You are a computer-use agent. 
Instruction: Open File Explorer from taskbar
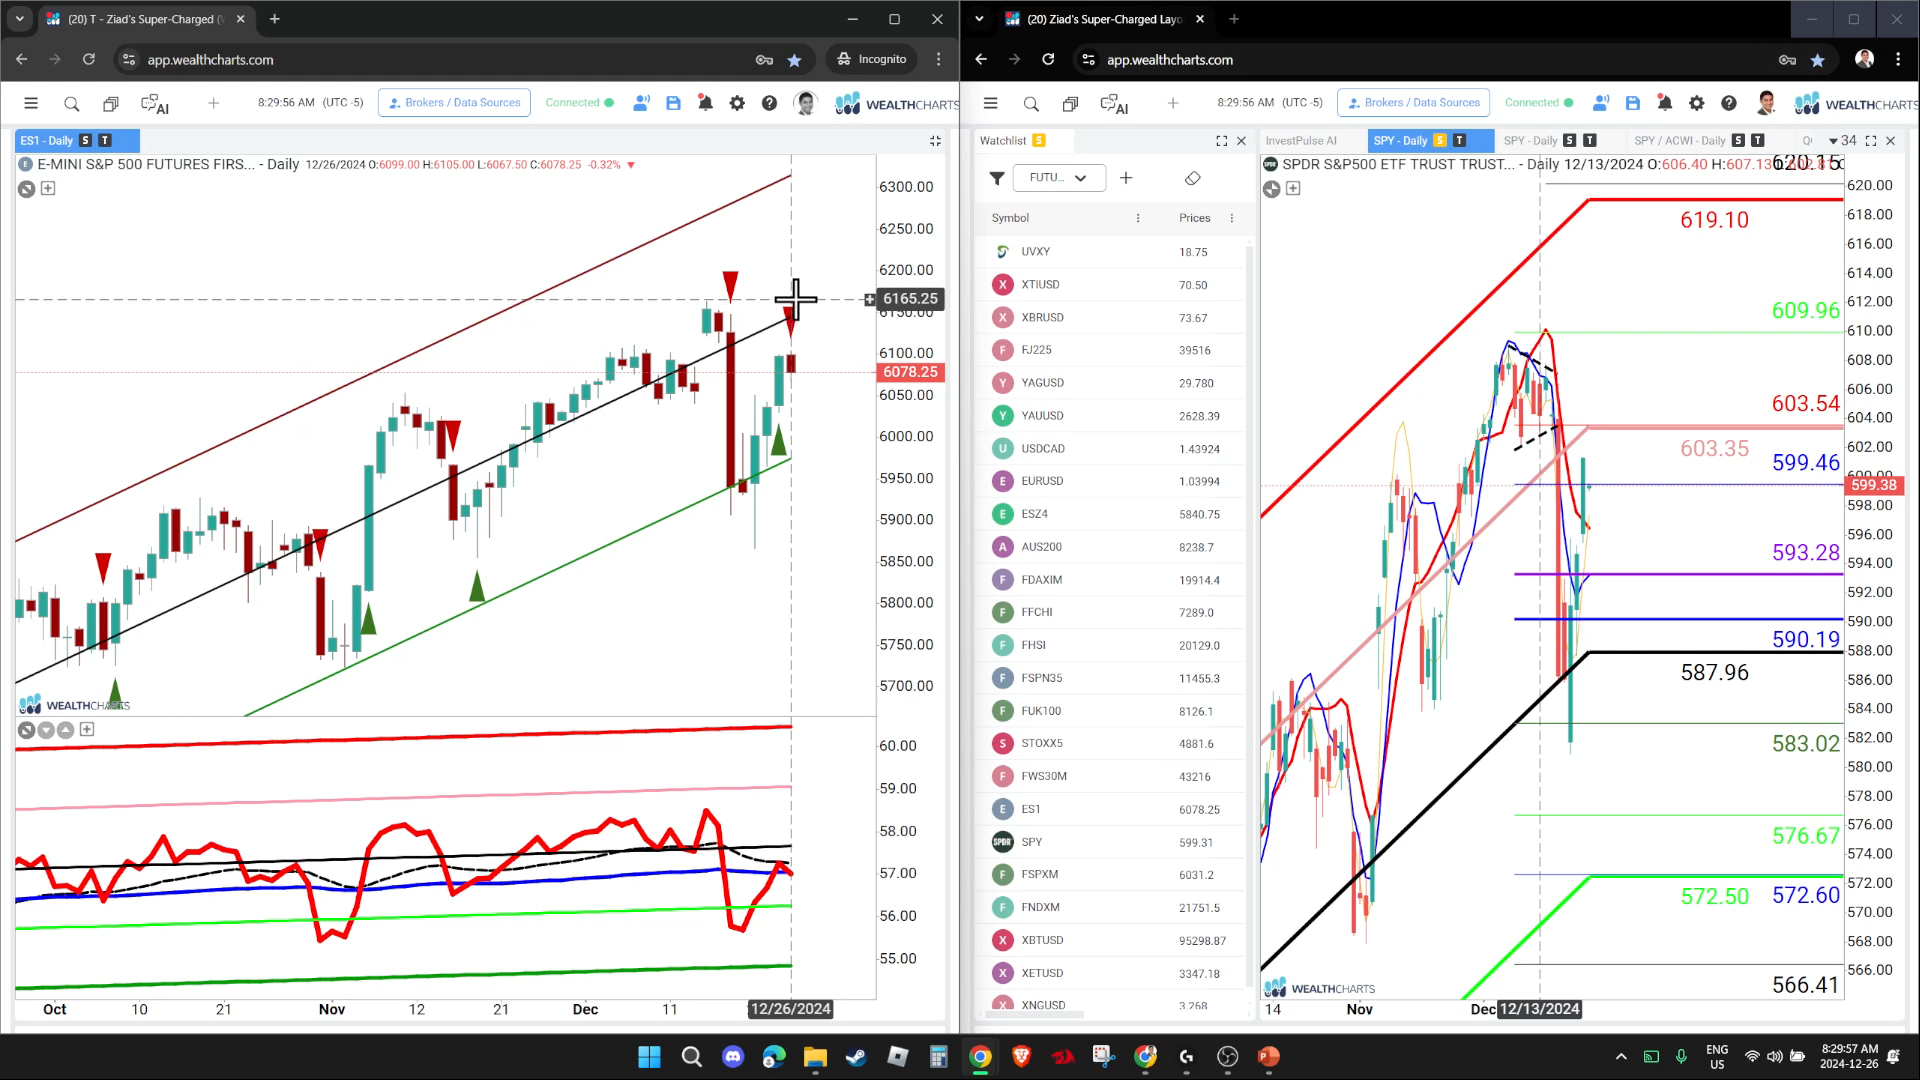click(x=815, y=1056)
